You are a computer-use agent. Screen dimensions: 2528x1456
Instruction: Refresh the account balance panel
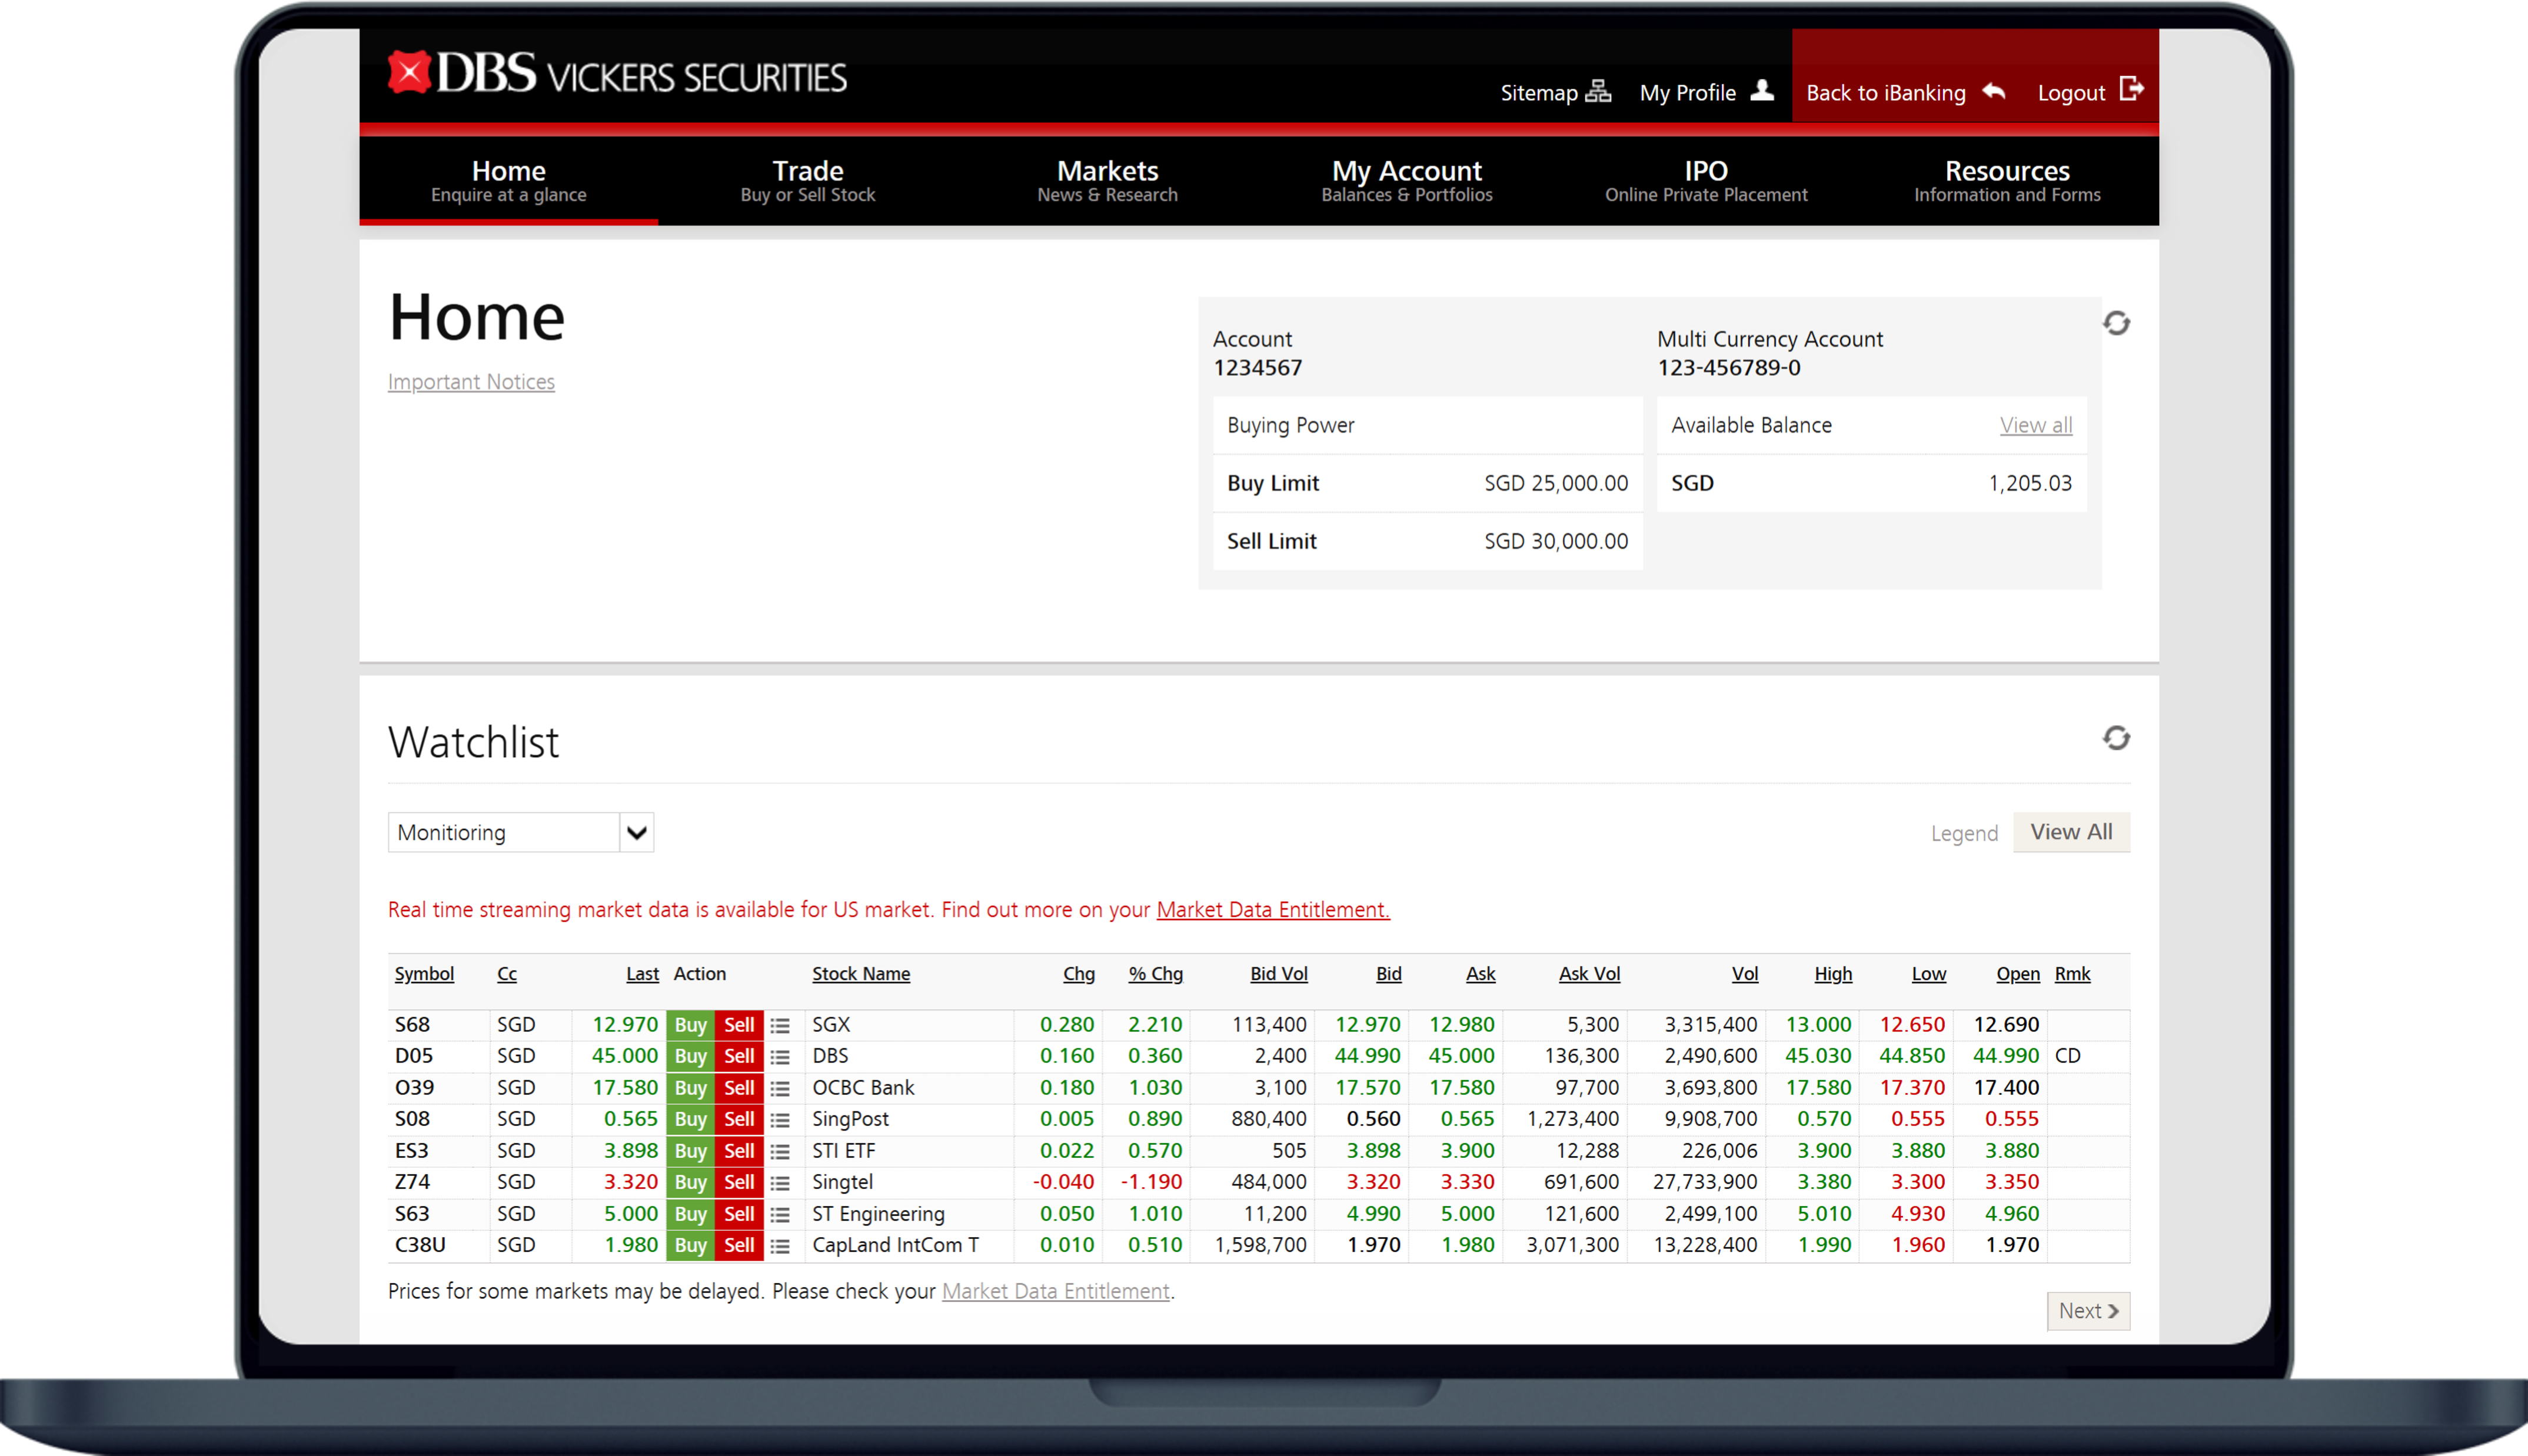[2116, 323]
